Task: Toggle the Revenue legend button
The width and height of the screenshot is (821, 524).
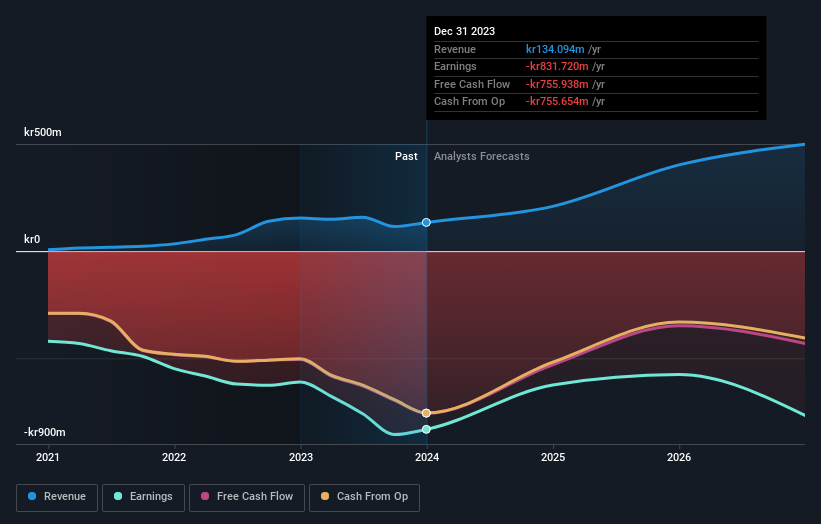Action: point(57,497)
